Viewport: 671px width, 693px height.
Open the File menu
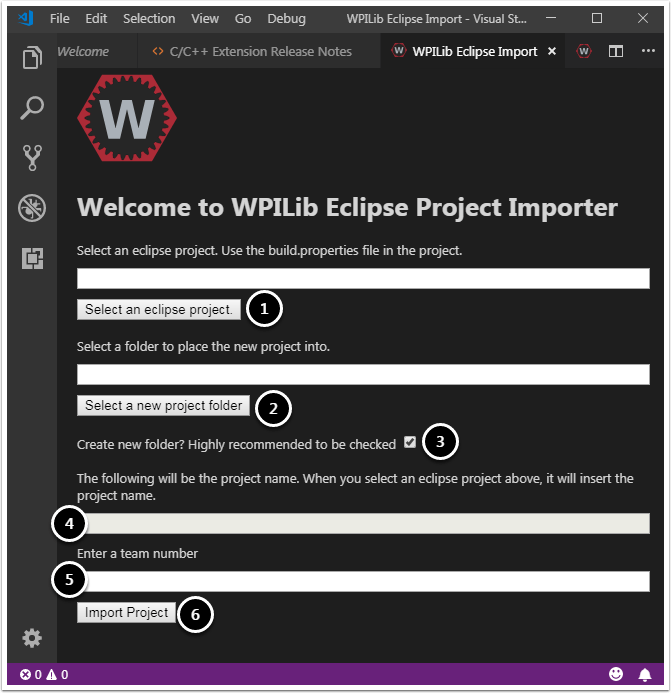(60, 19)
